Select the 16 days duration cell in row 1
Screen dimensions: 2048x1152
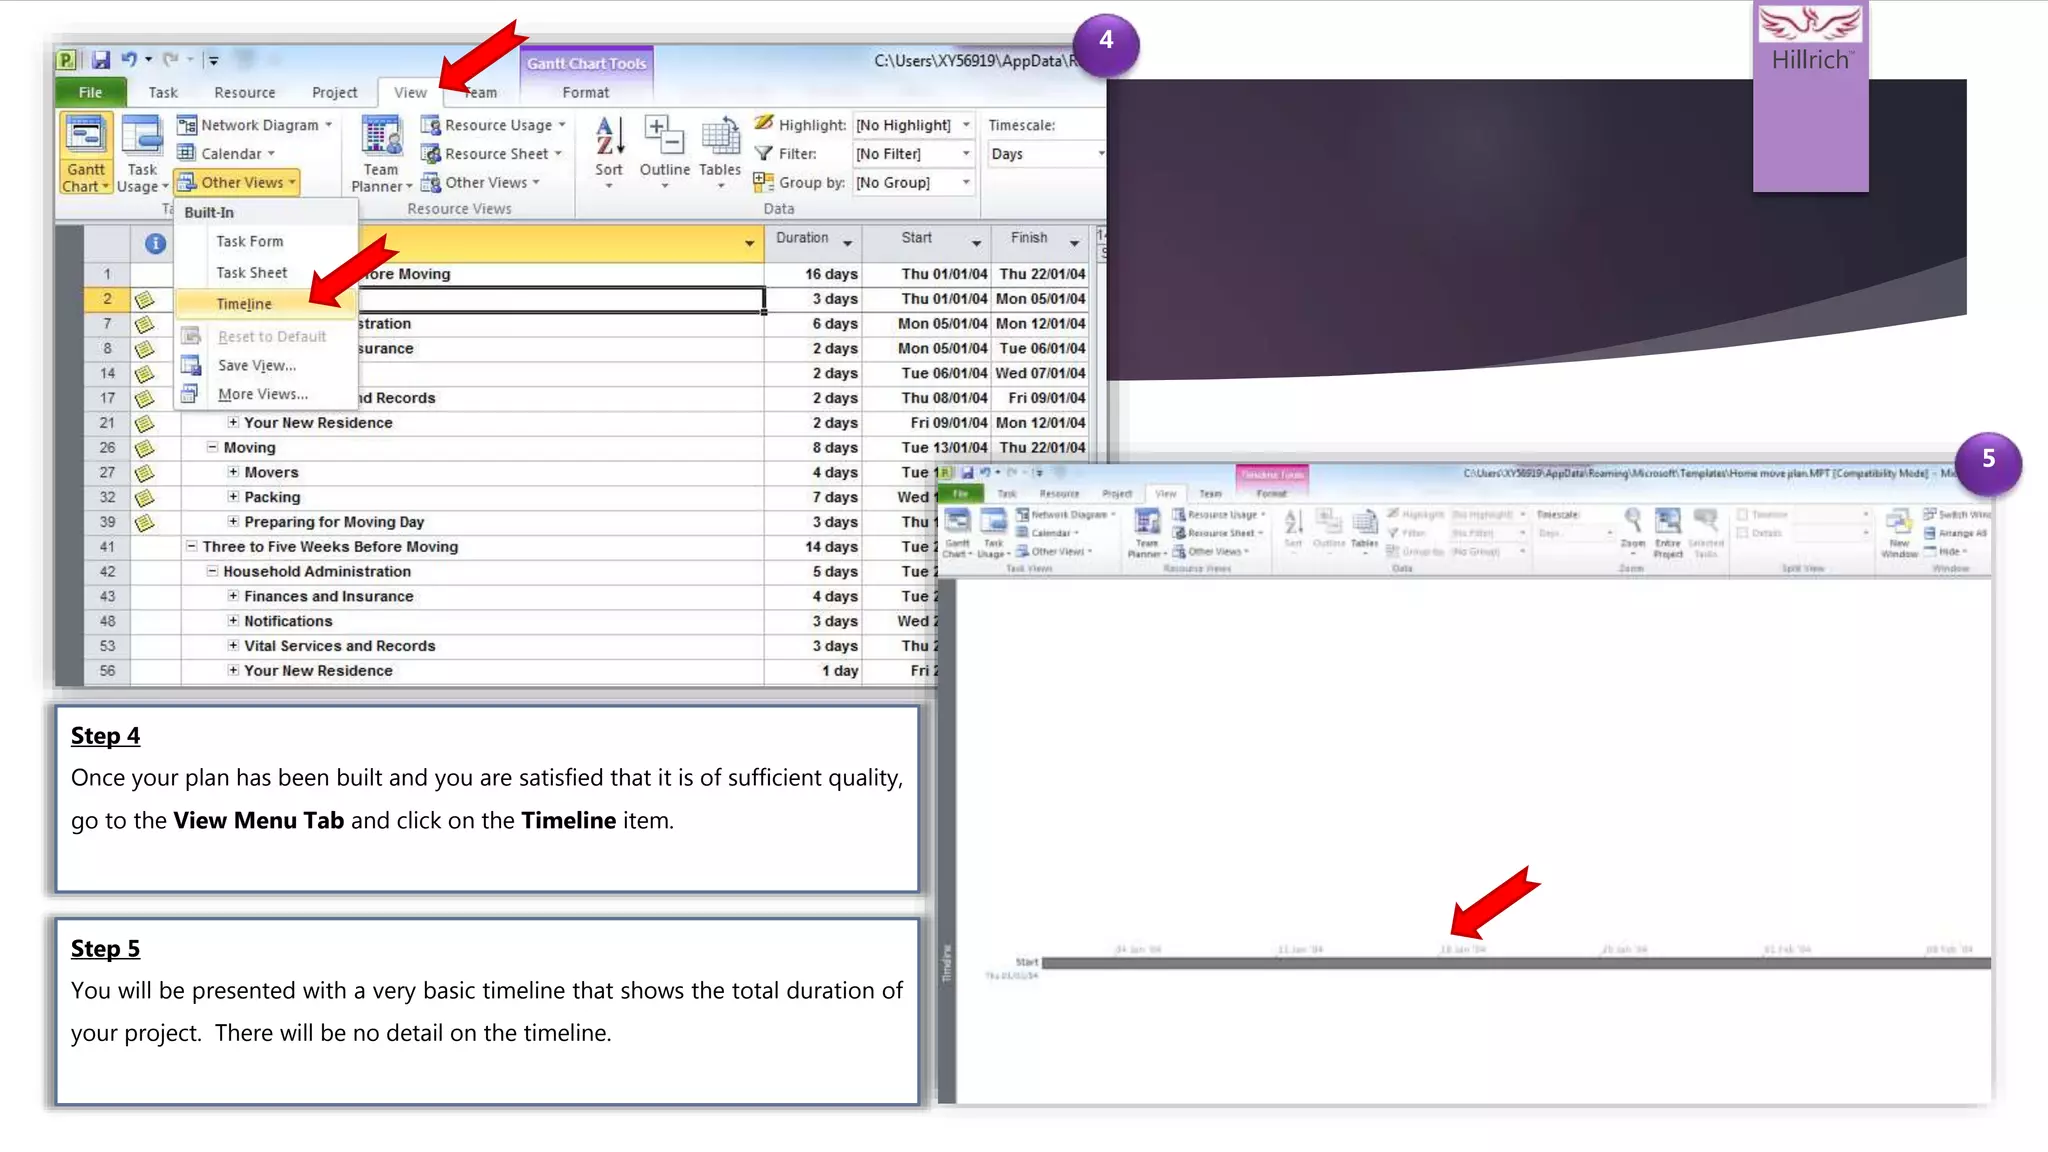pos(813,274)
